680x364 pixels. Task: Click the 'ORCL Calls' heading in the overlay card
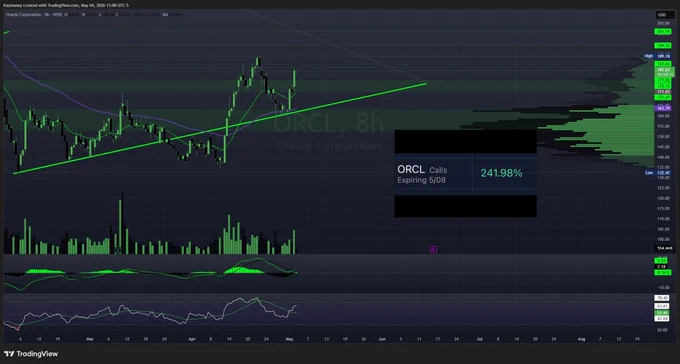[422, 170]
